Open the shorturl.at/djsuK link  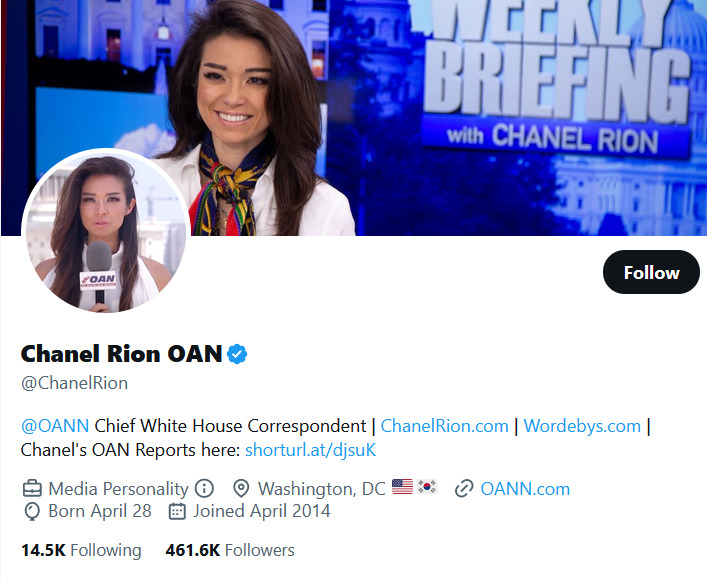310,450
